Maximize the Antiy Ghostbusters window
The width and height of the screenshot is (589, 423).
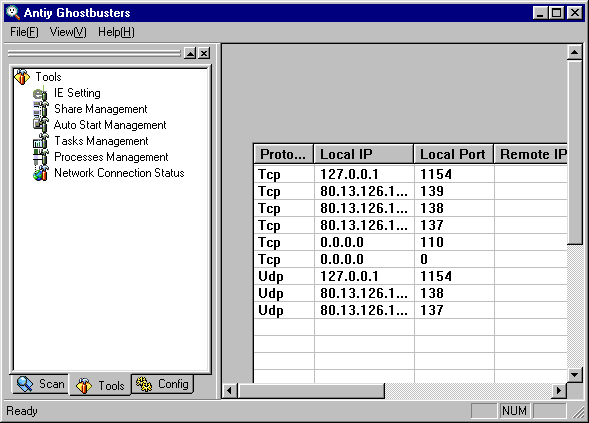[x=556, y=13]
